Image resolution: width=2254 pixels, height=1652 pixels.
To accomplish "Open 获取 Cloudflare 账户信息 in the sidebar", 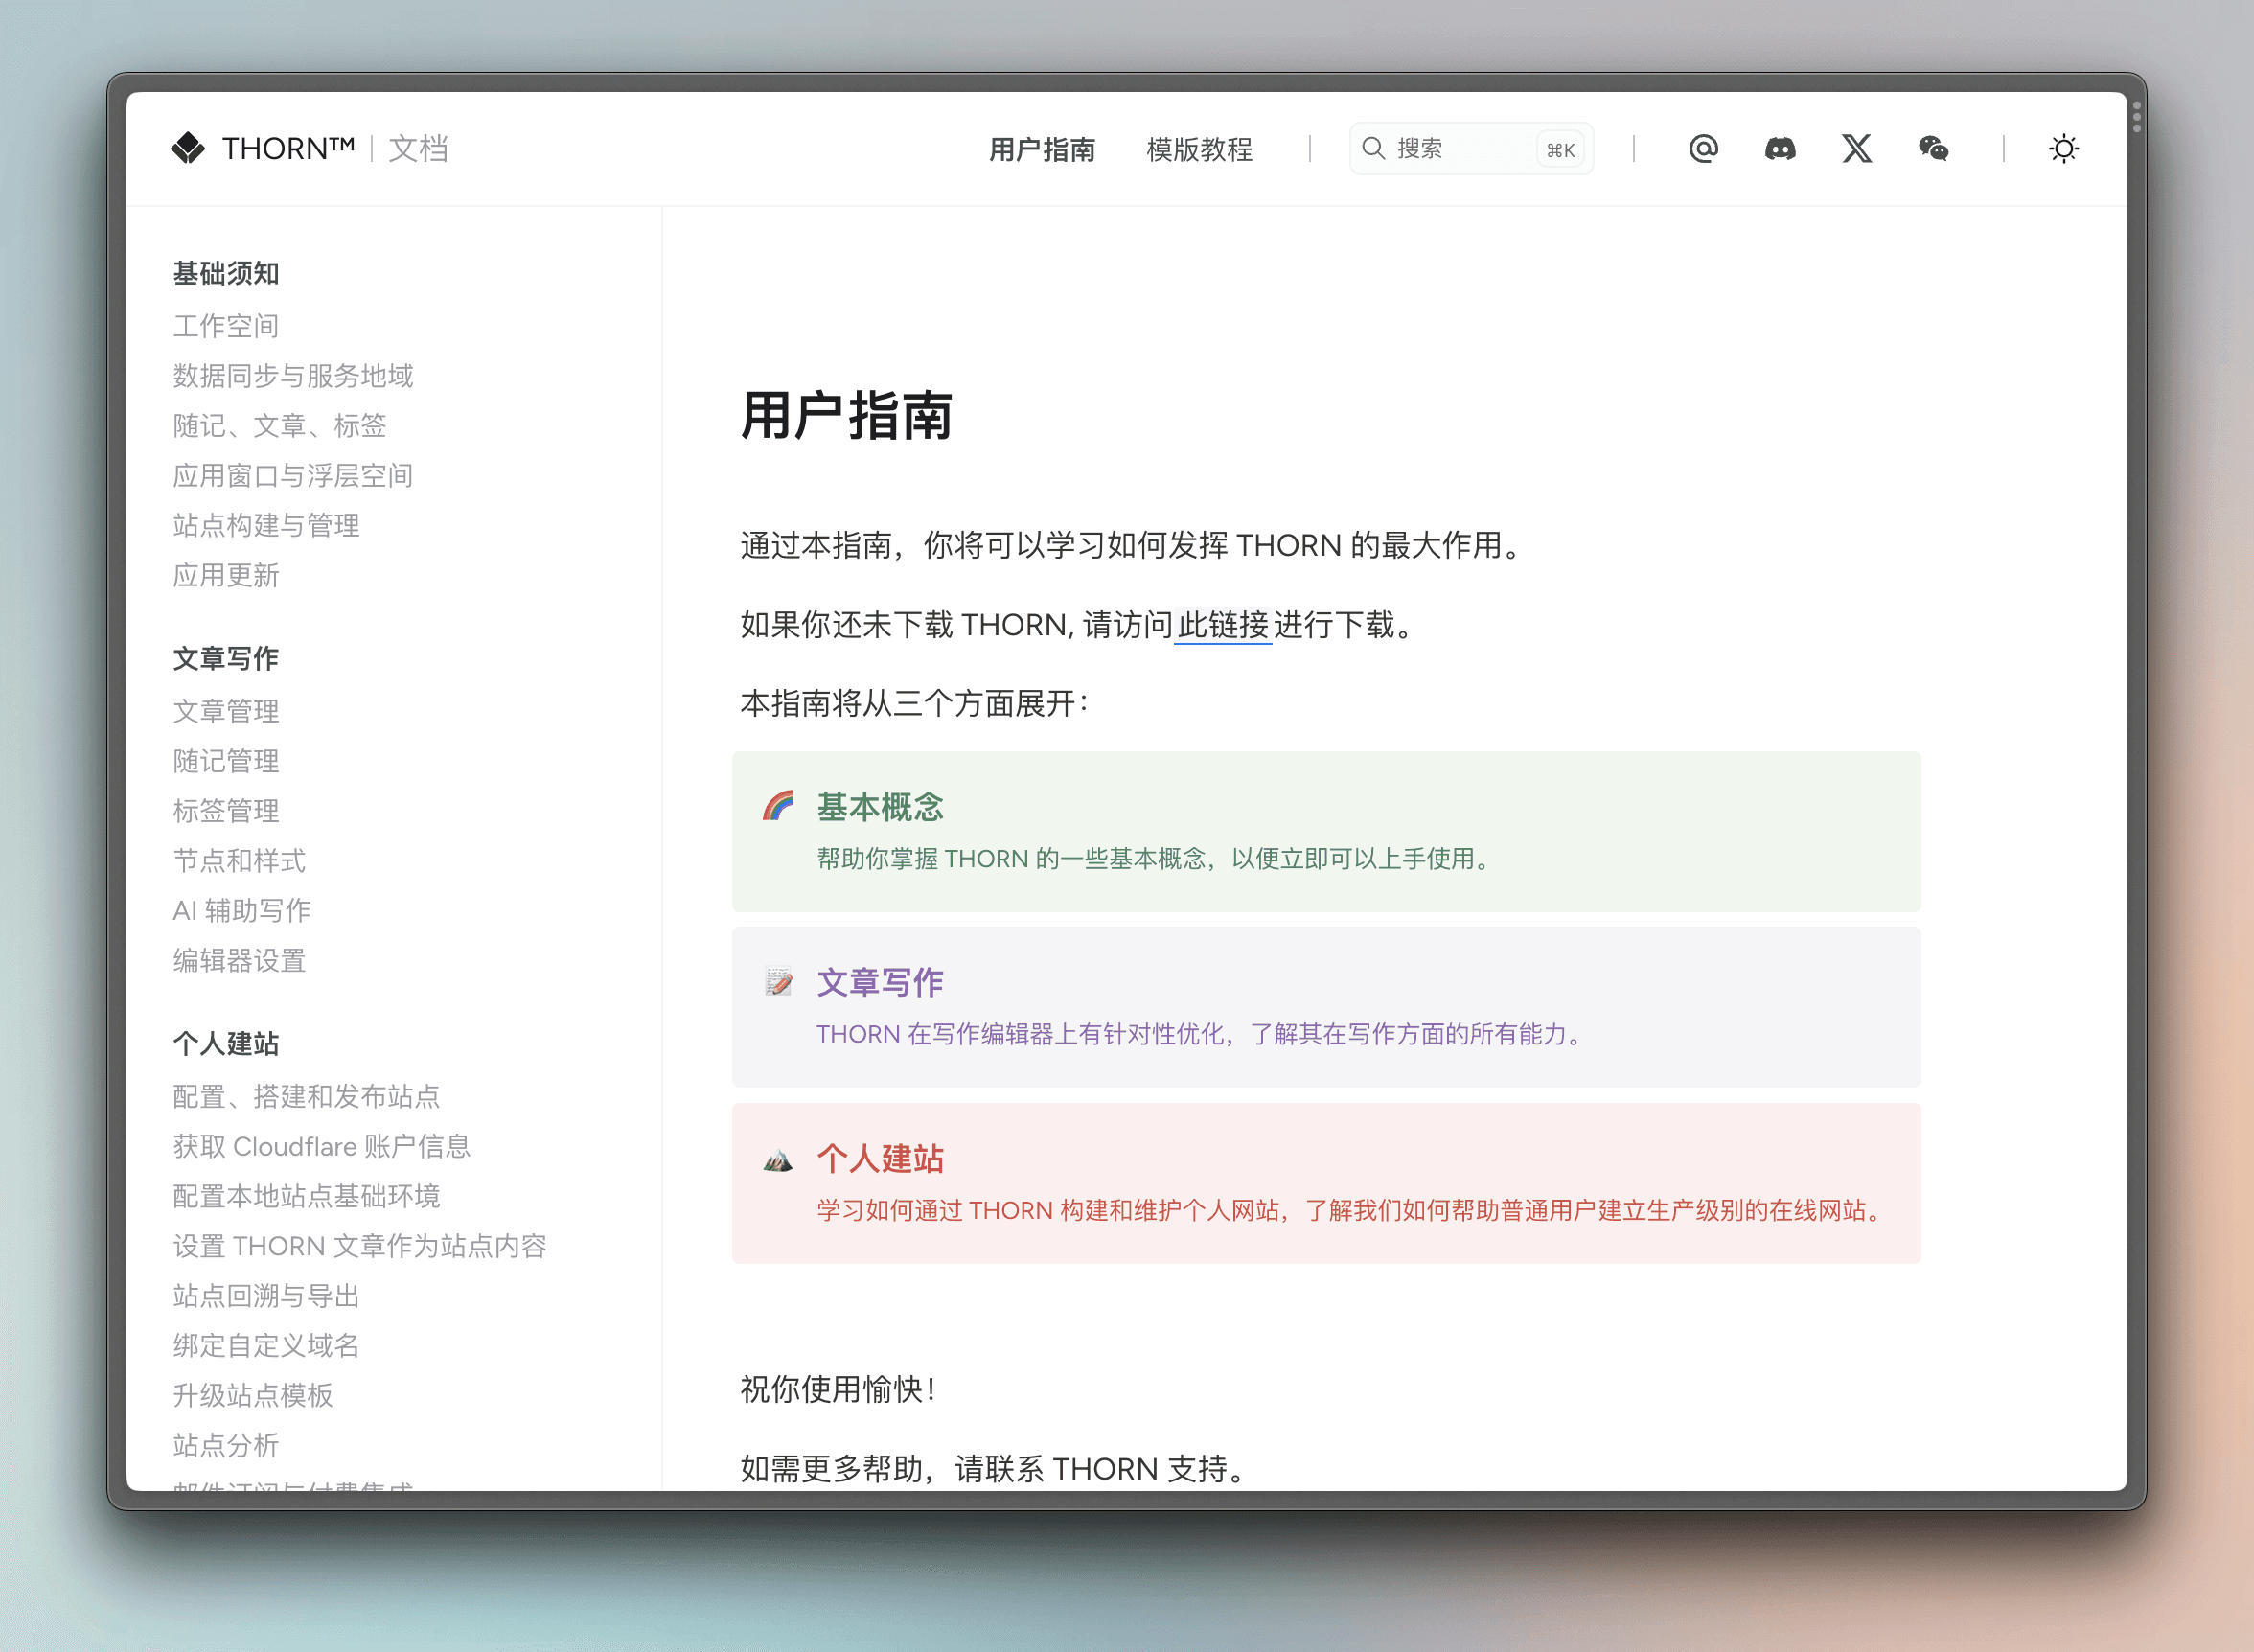I will (321, 1147).
